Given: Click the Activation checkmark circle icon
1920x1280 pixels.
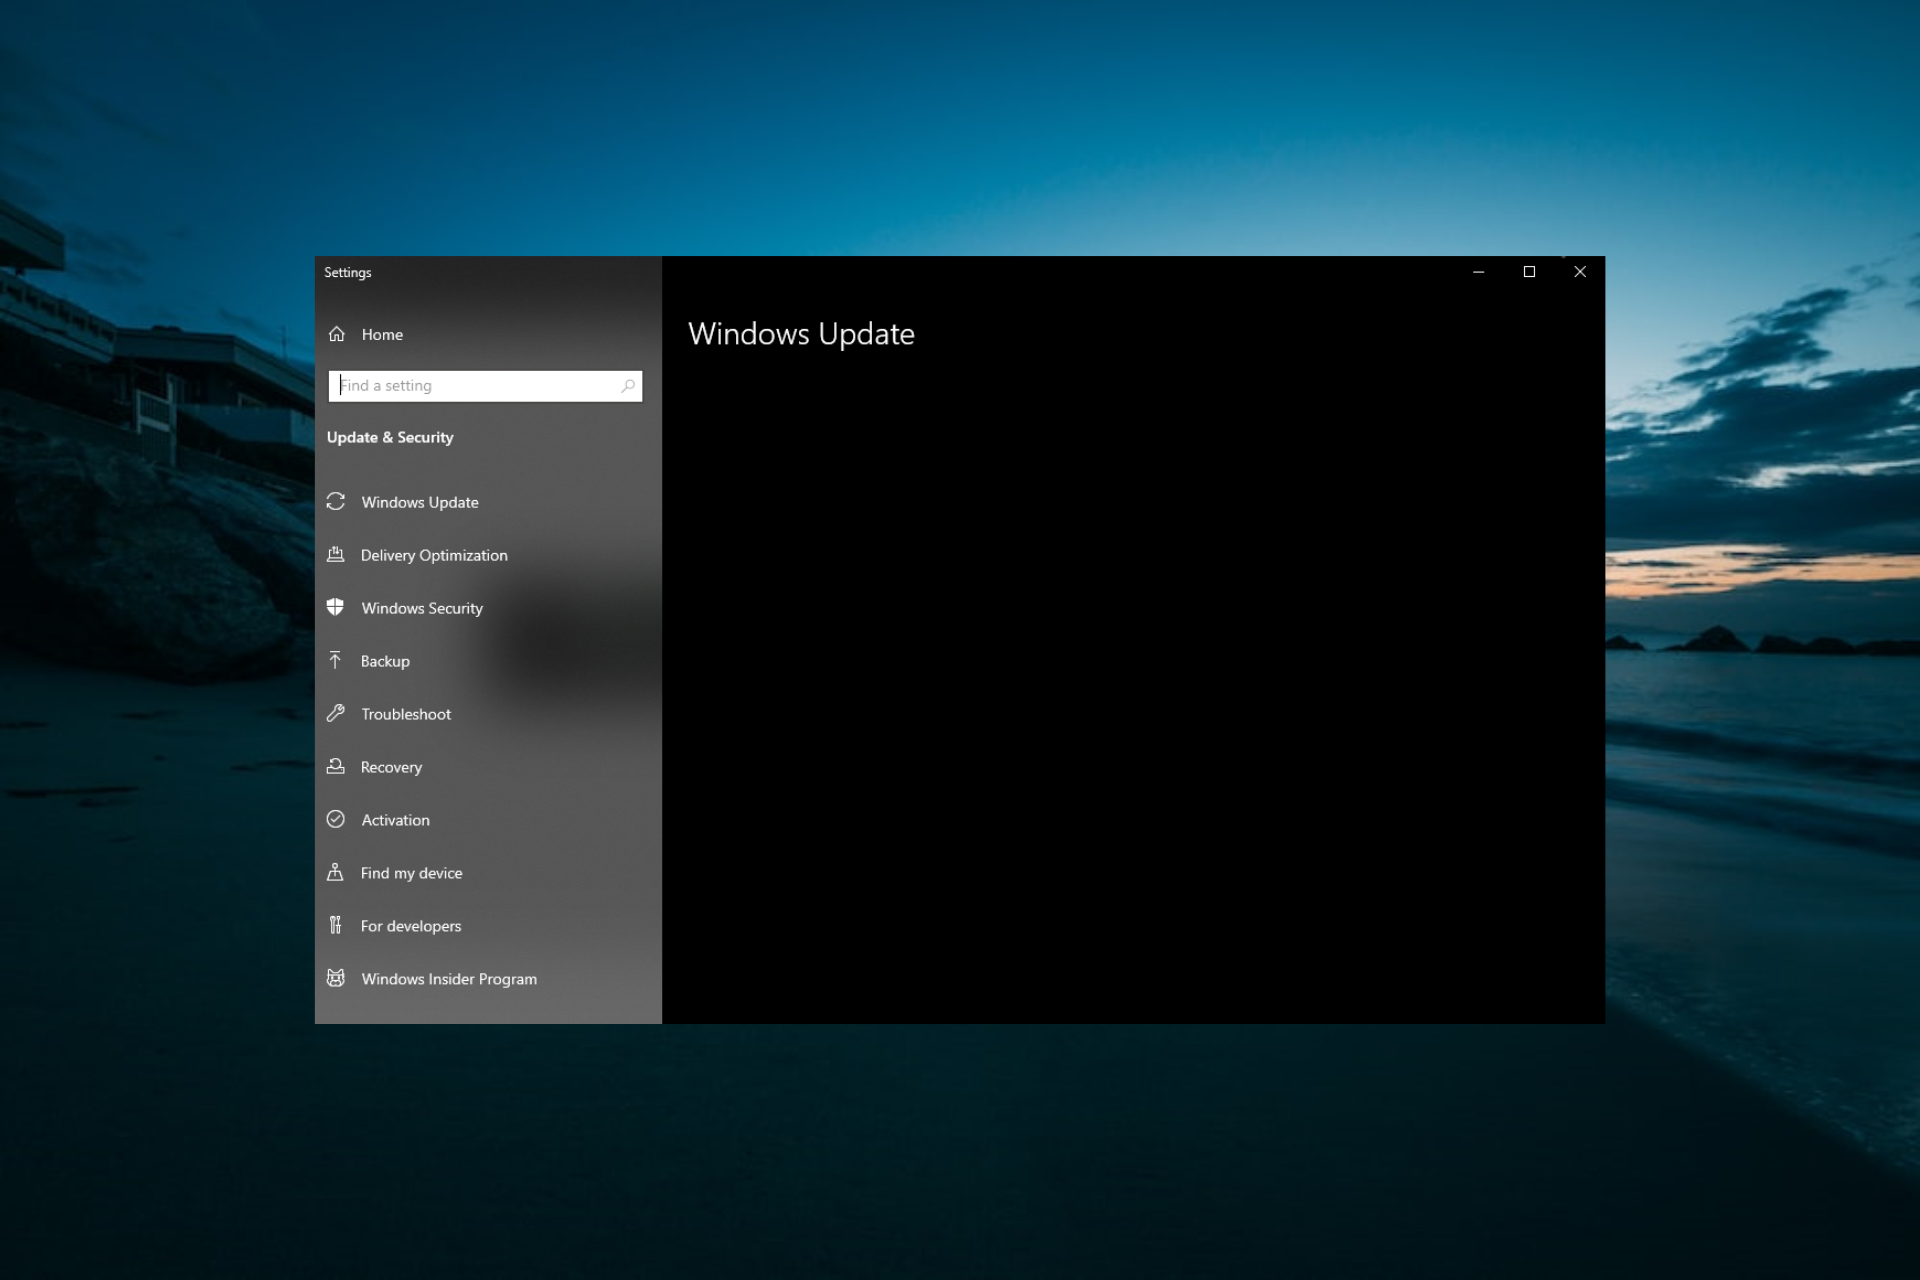Looking at the screenshot, I should [x=336, y=819].
